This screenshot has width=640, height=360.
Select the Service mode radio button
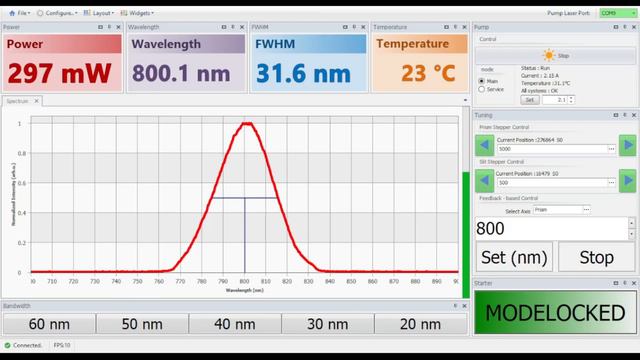482,89
